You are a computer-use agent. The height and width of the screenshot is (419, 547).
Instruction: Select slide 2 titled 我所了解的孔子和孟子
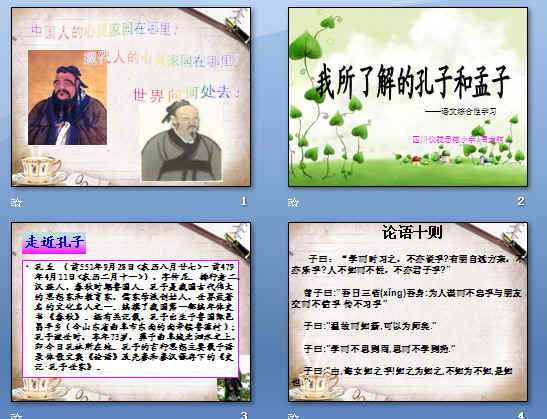click(x=408, y=97)
